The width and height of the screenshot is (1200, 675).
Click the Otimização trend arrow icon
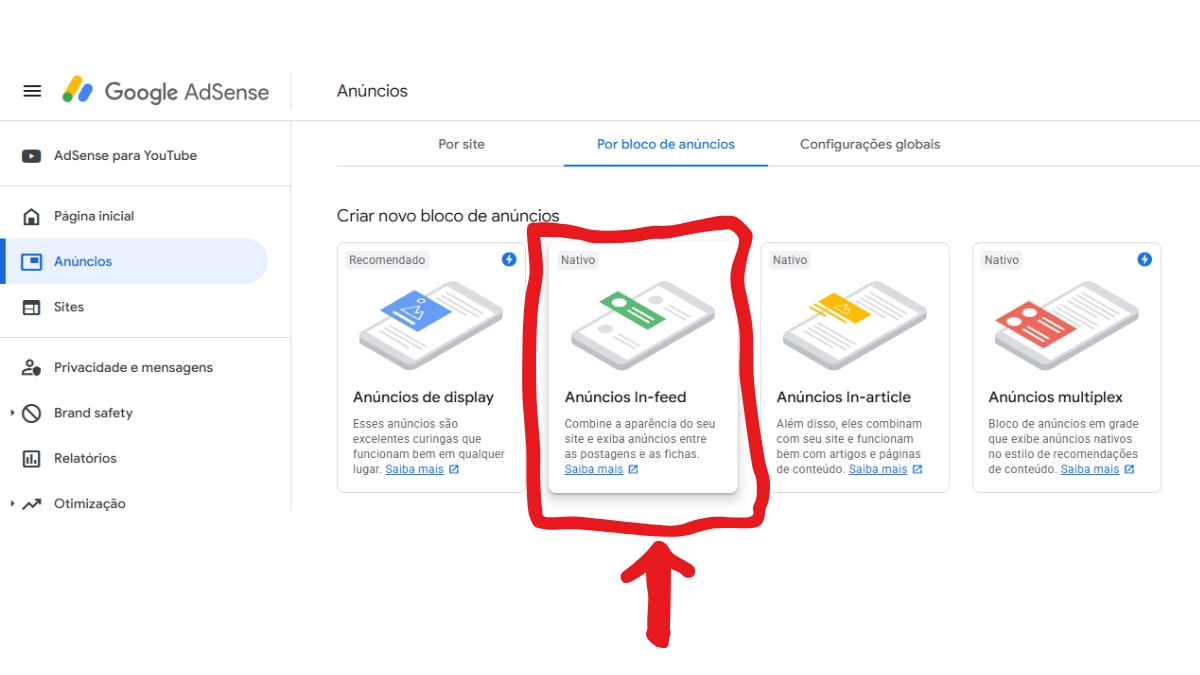(x=32, y=504)
